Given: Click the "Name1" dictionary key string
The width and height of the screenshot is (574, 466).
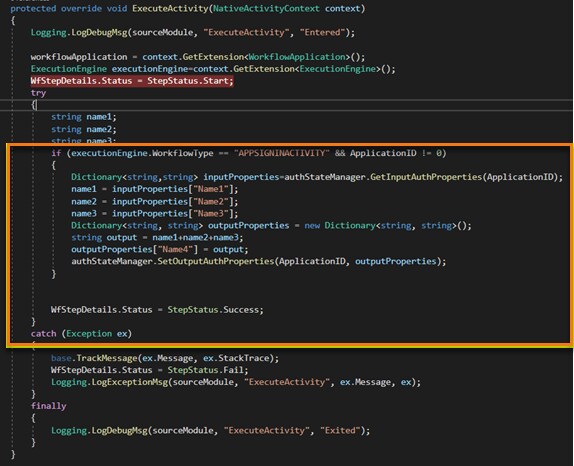Looking at the screenshot, I should (211, 189).
